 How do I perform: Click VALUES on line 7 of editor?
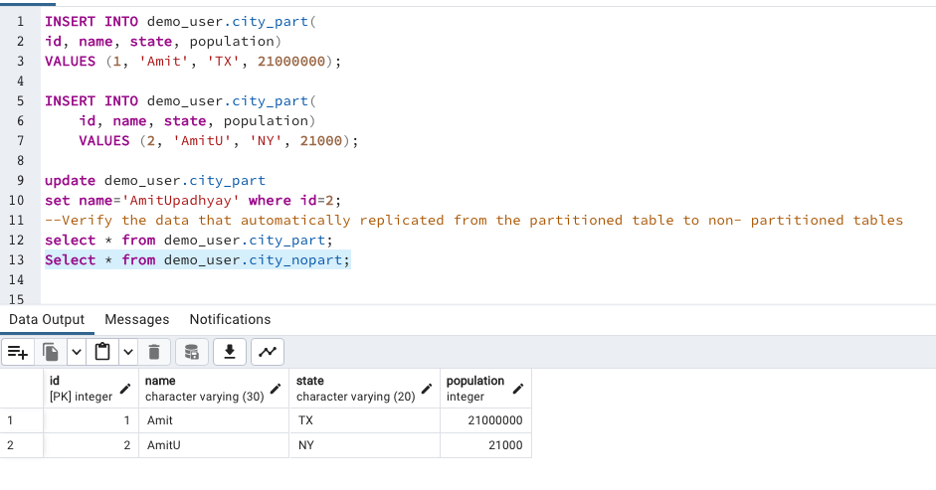pyautogui.click(x=104, y=141)
